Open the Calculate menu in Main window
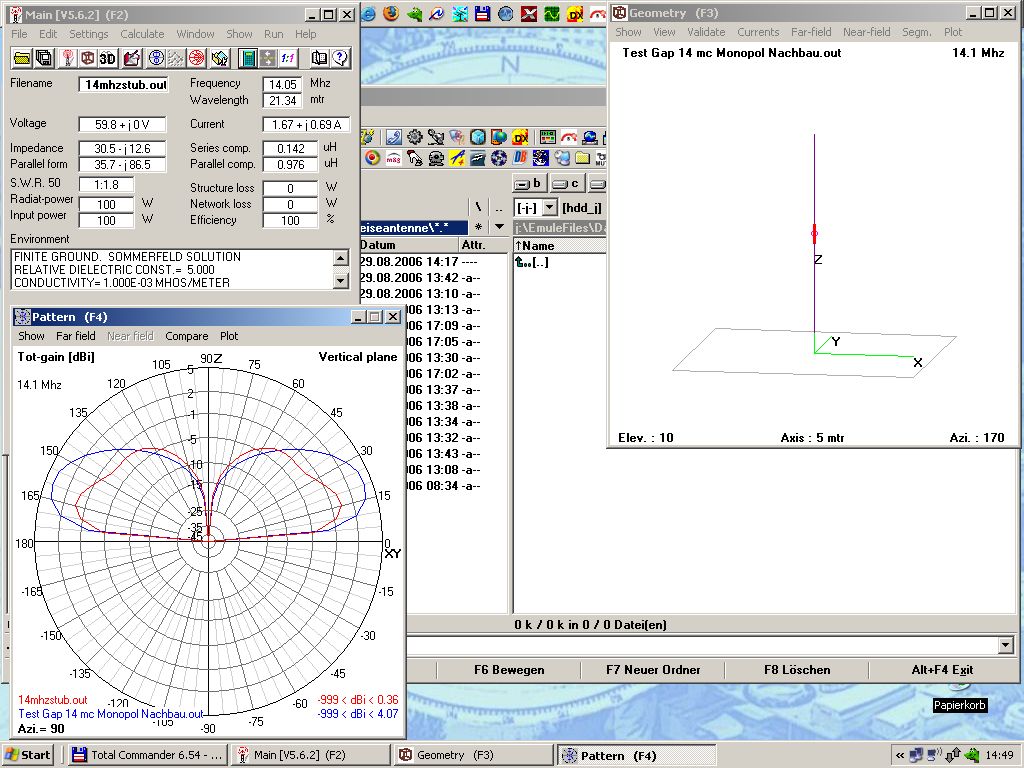This screenshot has height=768, width=1024. click(142, 34)
